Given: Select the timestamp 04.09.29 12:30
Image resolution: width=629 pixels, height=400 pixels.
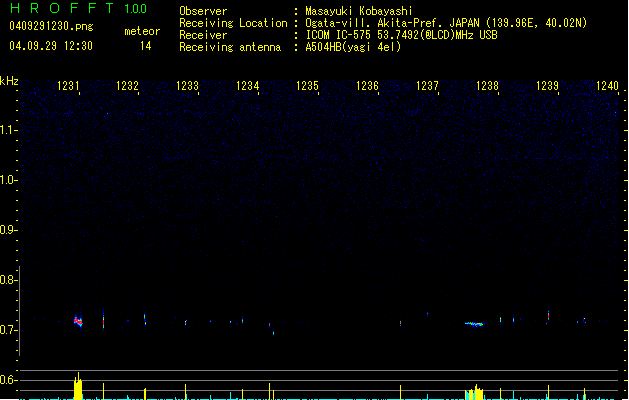Looking at the screenshot, I should pos(51,46).
